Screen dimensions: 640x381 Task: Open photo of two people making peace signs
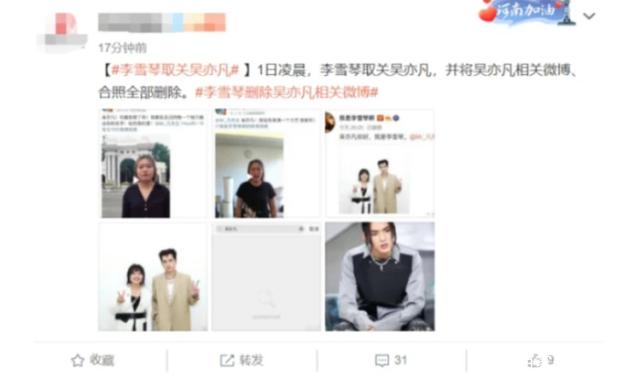click(x=153, y=277)
